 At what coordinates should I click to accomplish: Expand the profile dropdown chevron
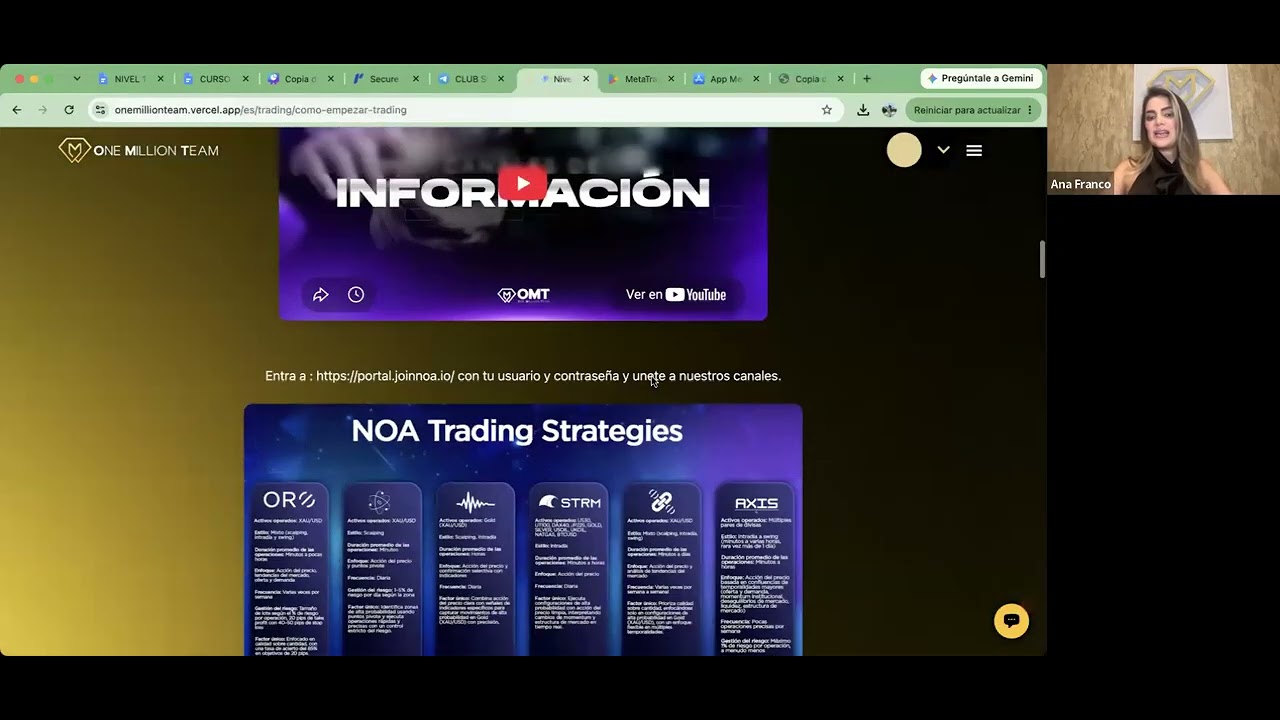(943, 150)
